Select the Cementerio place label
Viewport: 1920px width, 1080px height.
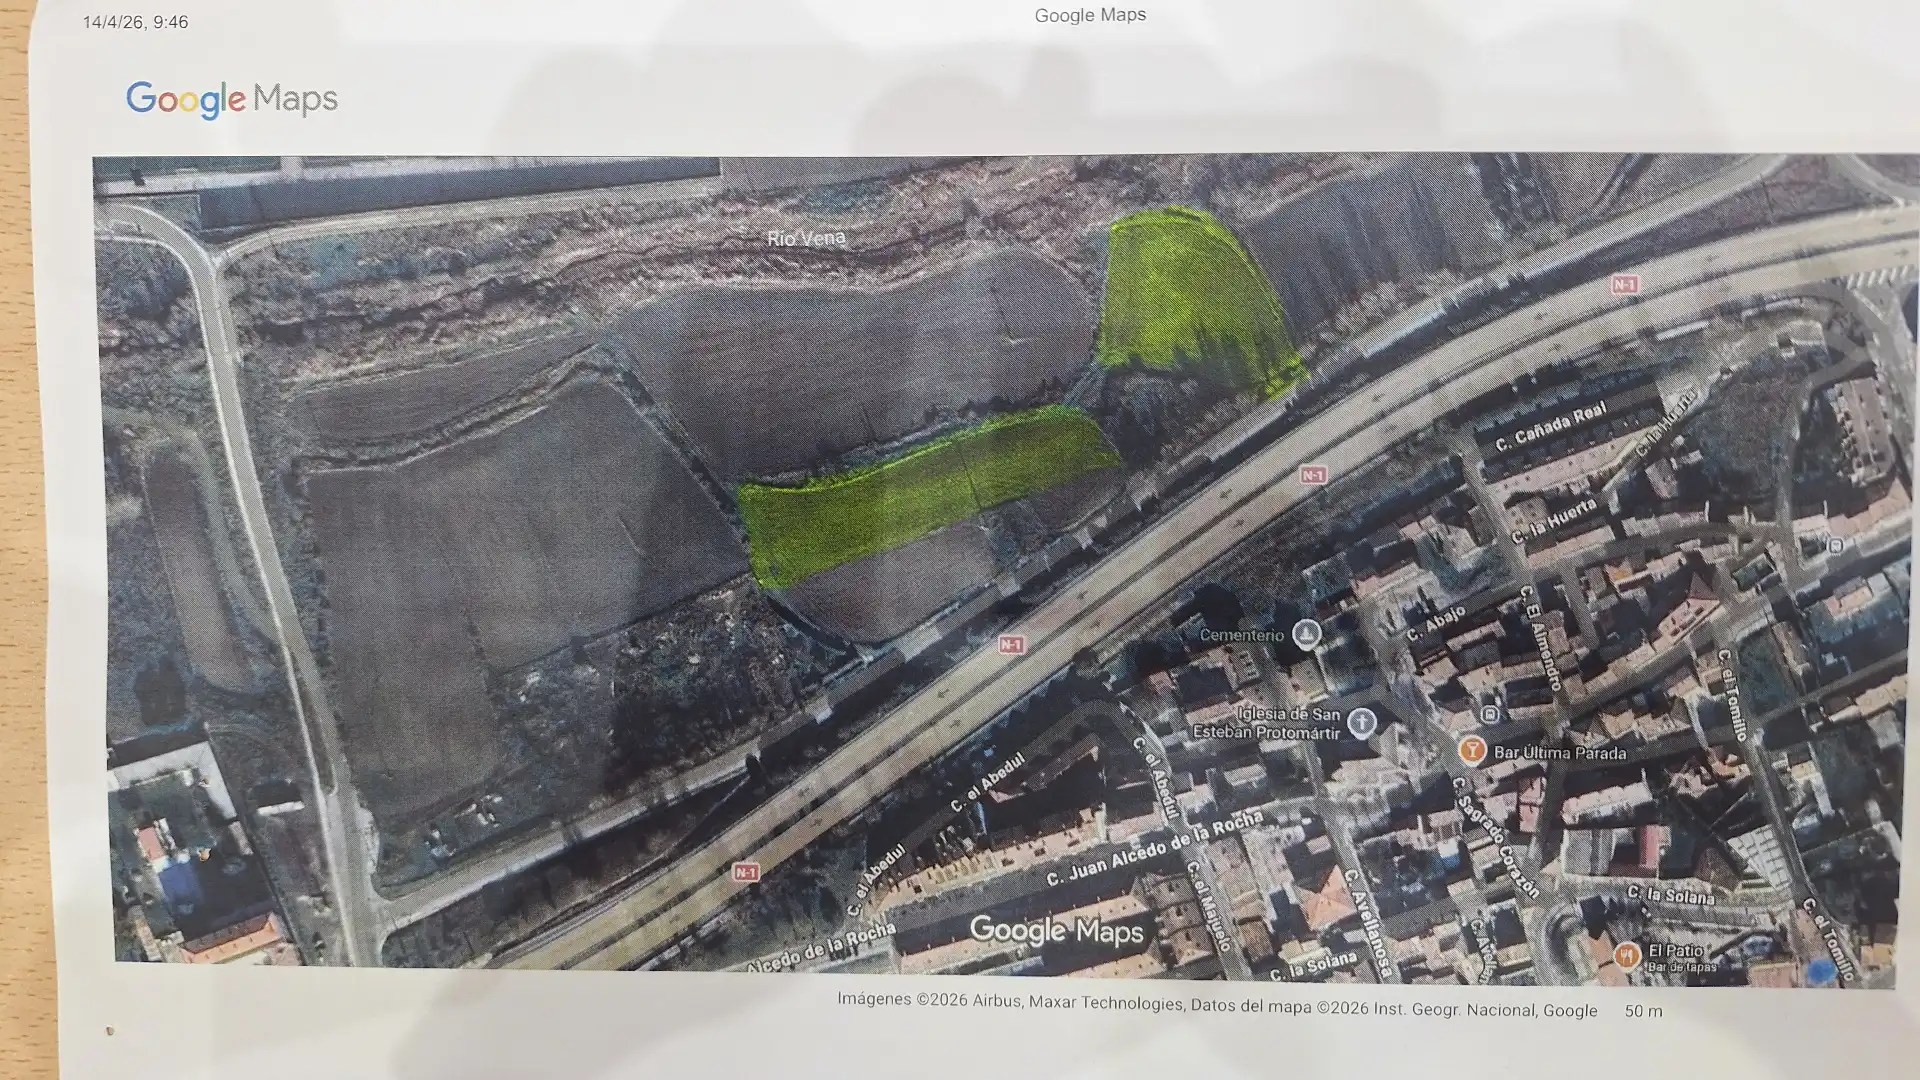(x=1241, y=635)
